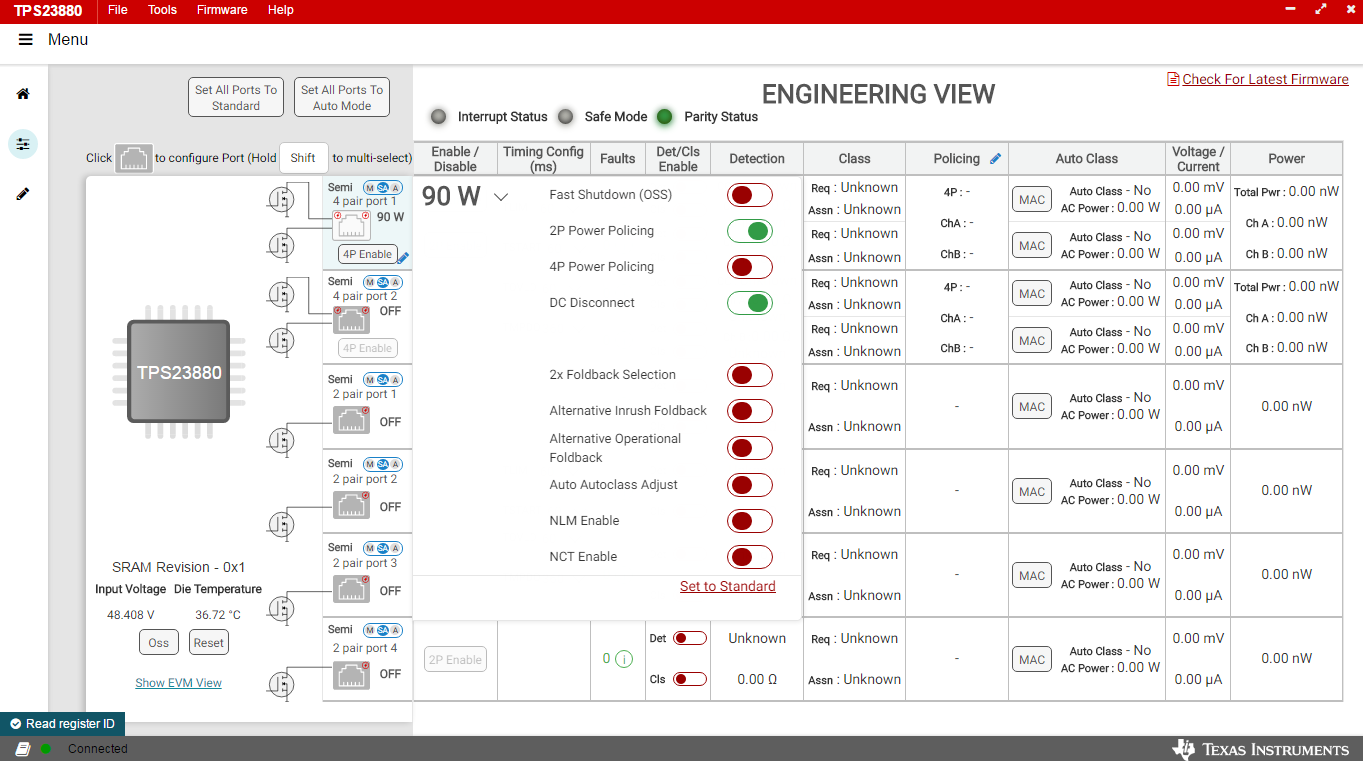The height and width of the screenshot is (761, 1363).
Task: Click the Interrupt Status indicator light
Action: click(438, 117)
